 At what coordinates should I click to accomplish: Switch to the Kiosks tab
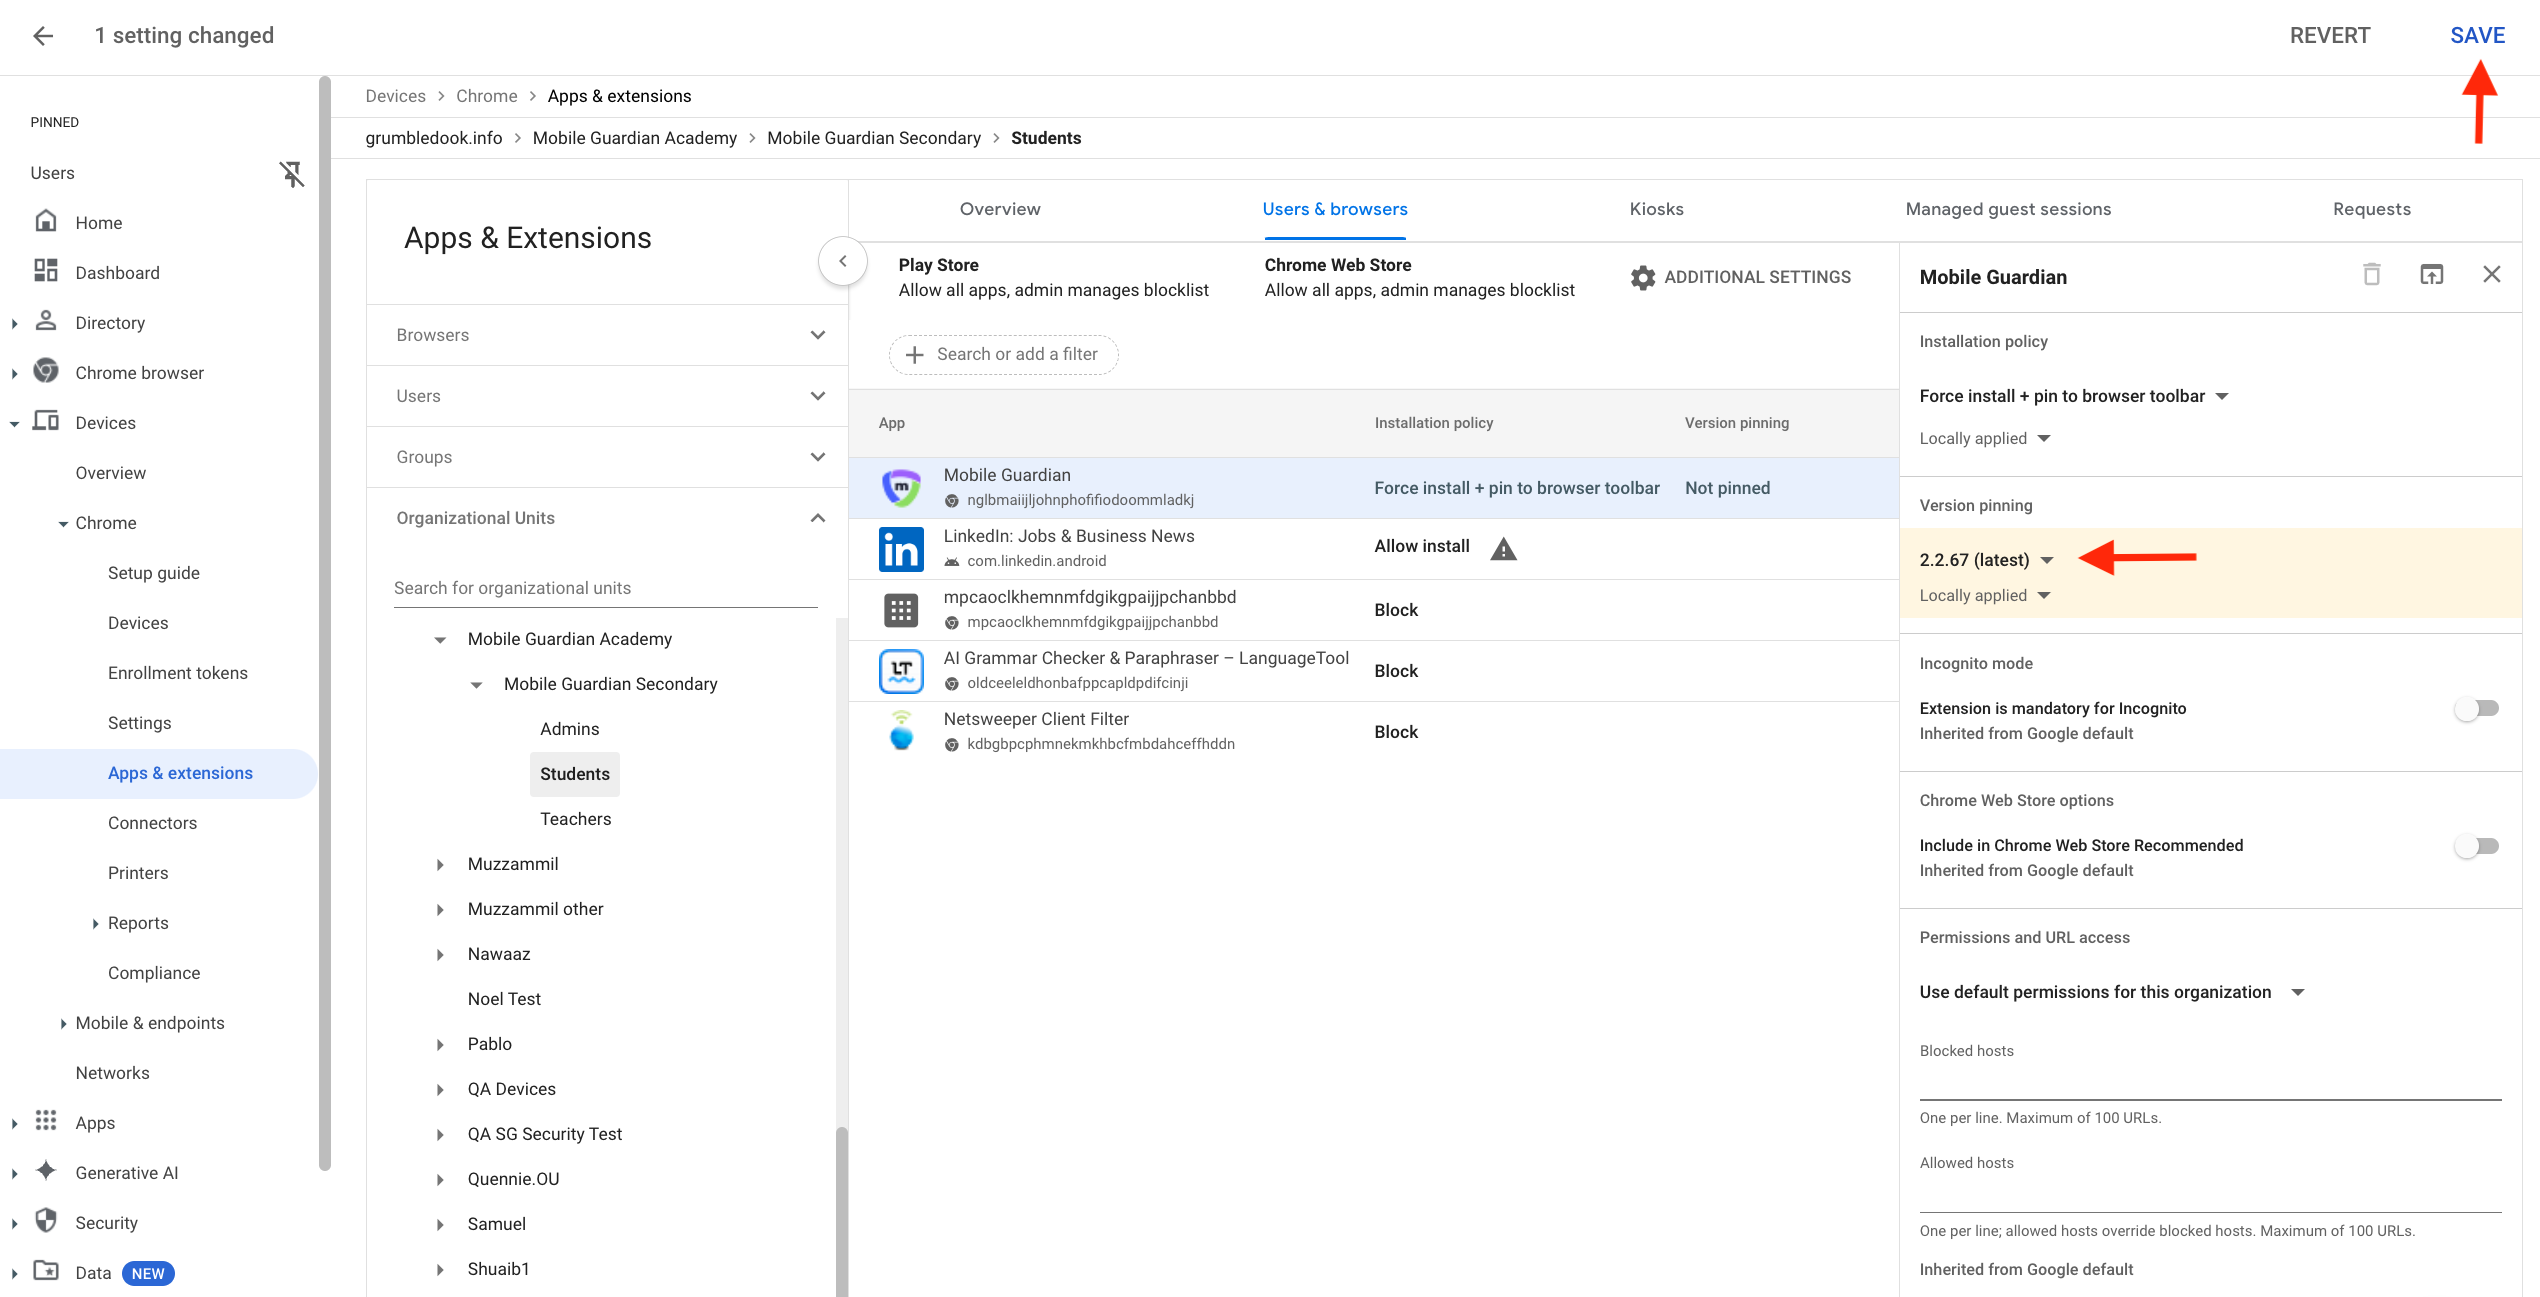point(1656,209)
